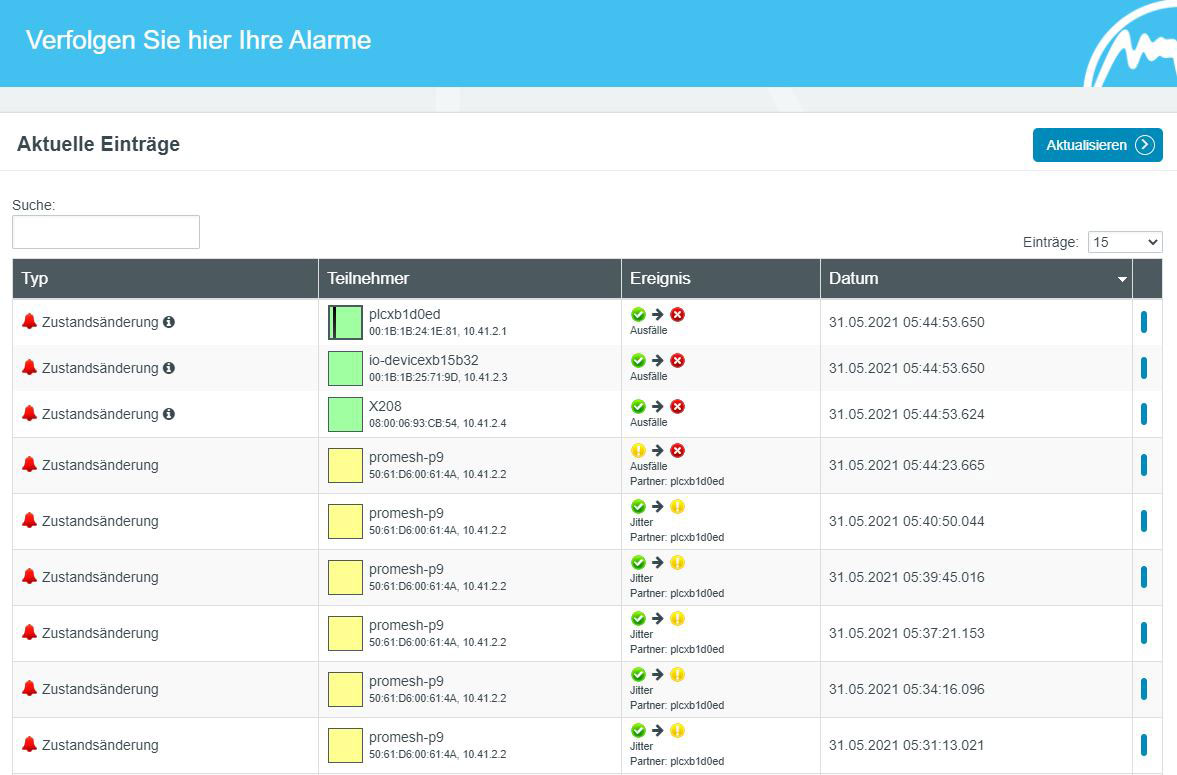This screenshot has height=775, width=1177.
Task: Click into the Suche search field
Action: pyautogui.click(x=106, y=232)
